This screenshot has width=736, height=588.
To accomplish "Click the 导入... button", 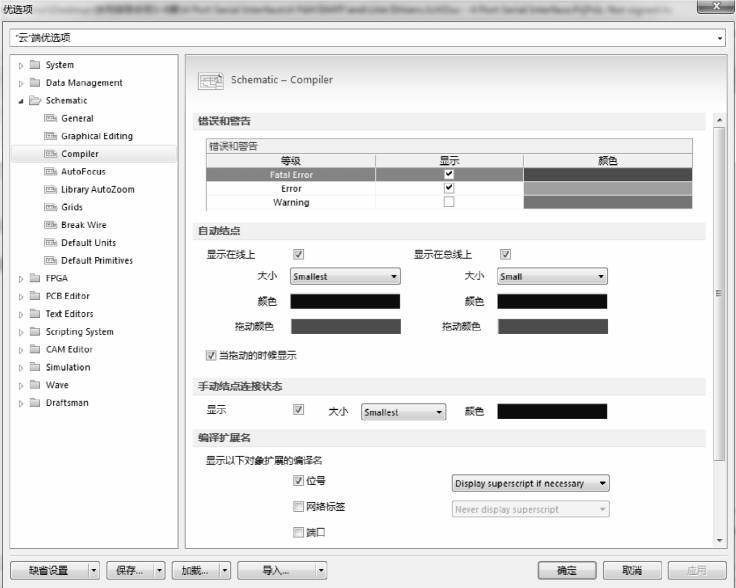I will 276,570.
